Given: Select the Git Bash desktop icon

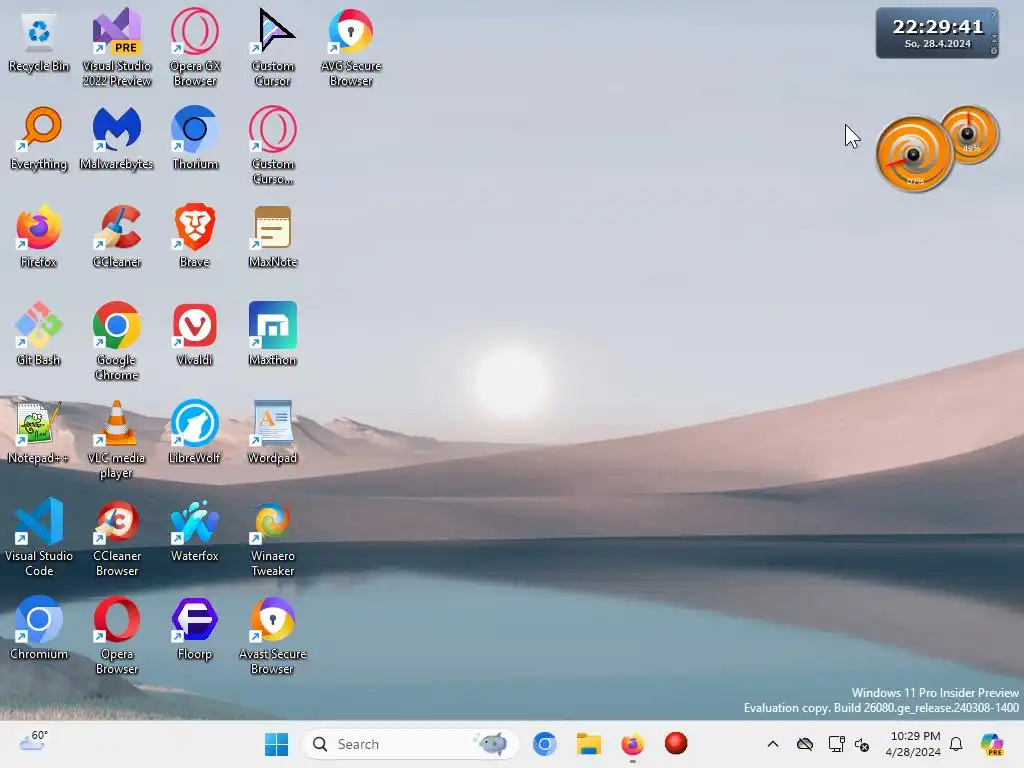Looking at the screenshot, I should click(x=39, y=334).
